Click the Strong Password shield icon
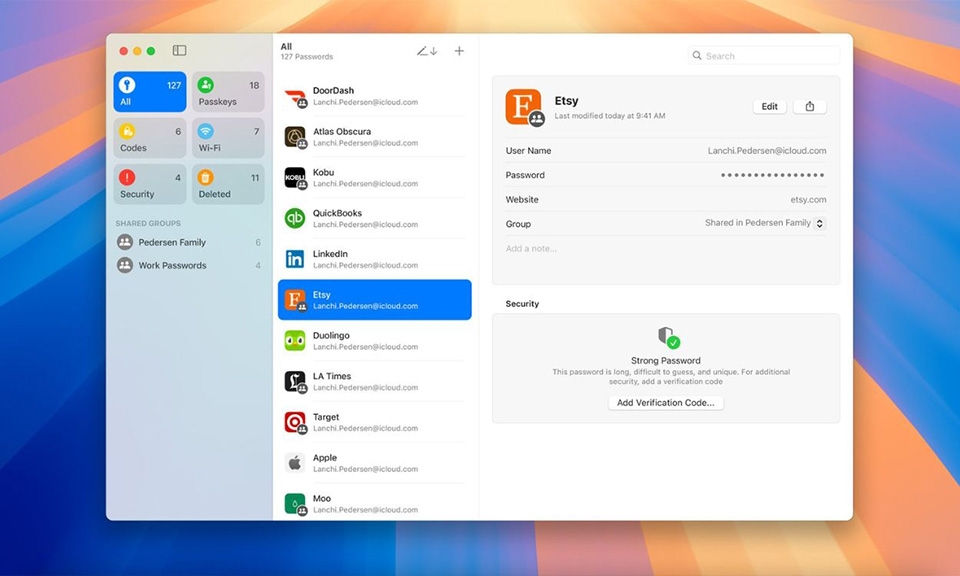Image resolution: width=960 pixels, height=576 pixels. click(668, 337)
